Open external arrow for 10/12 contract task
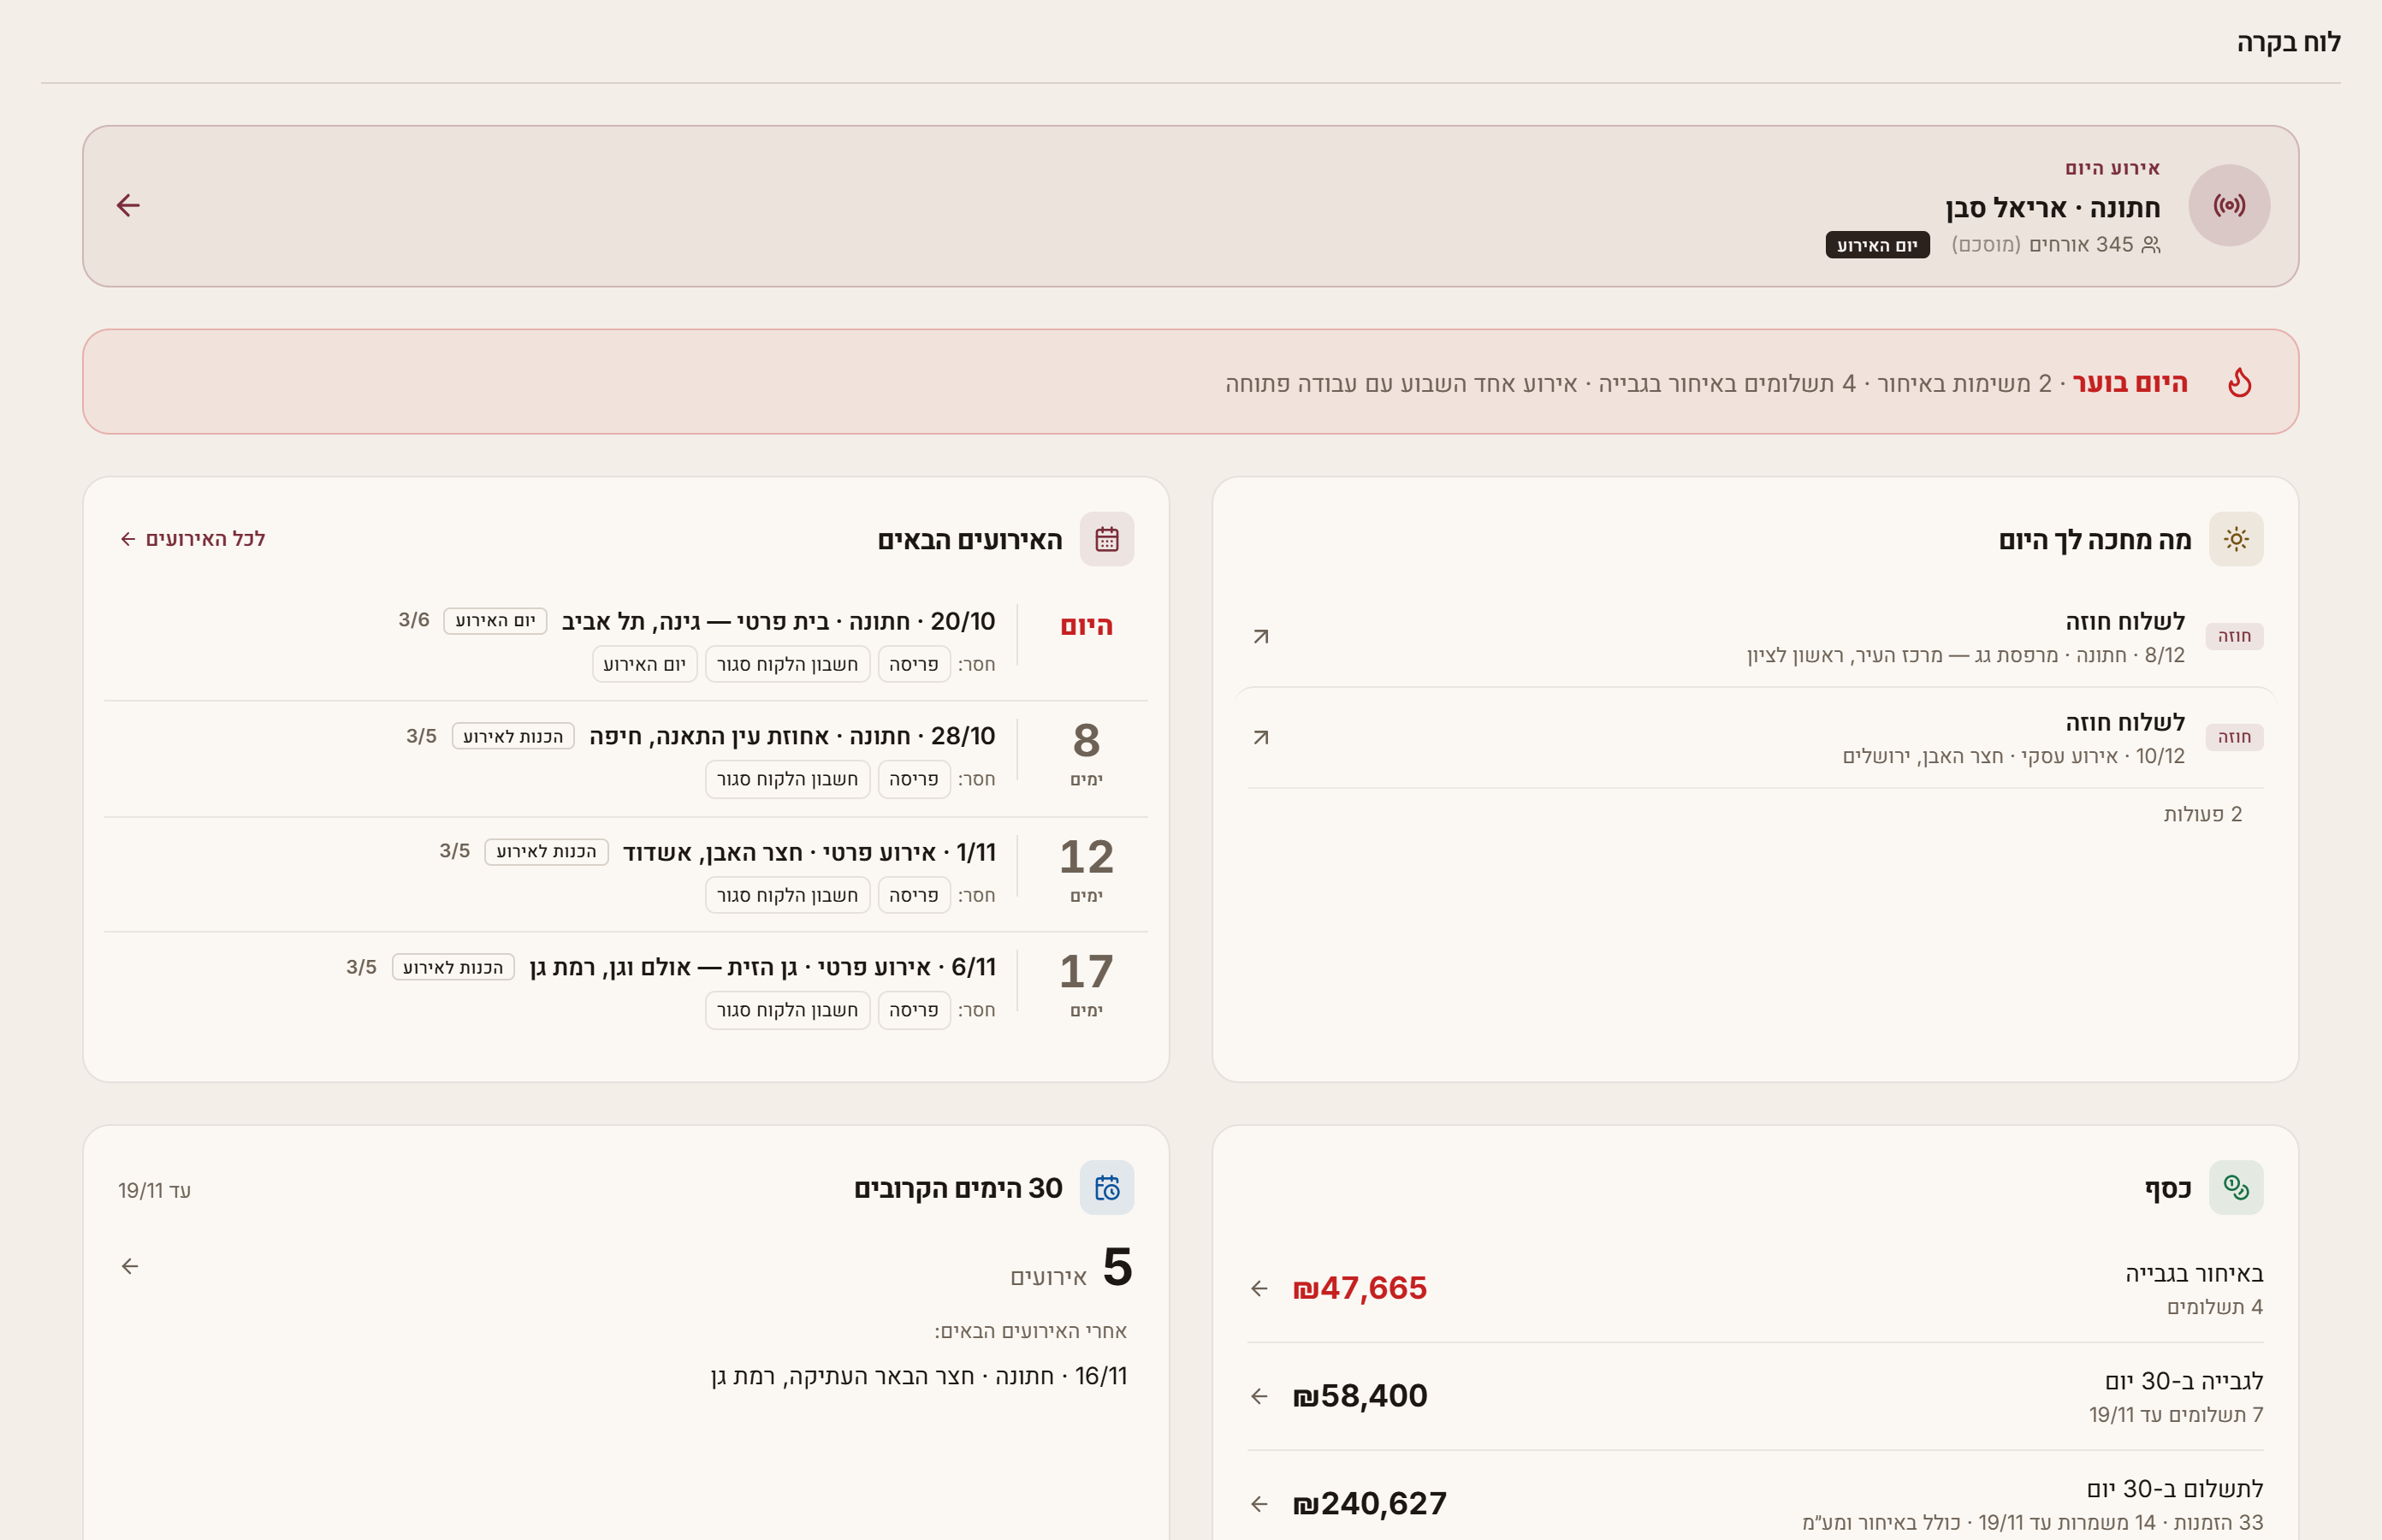The height and width of the screenshot is (1540, 2382). (x=1261, y=738)
